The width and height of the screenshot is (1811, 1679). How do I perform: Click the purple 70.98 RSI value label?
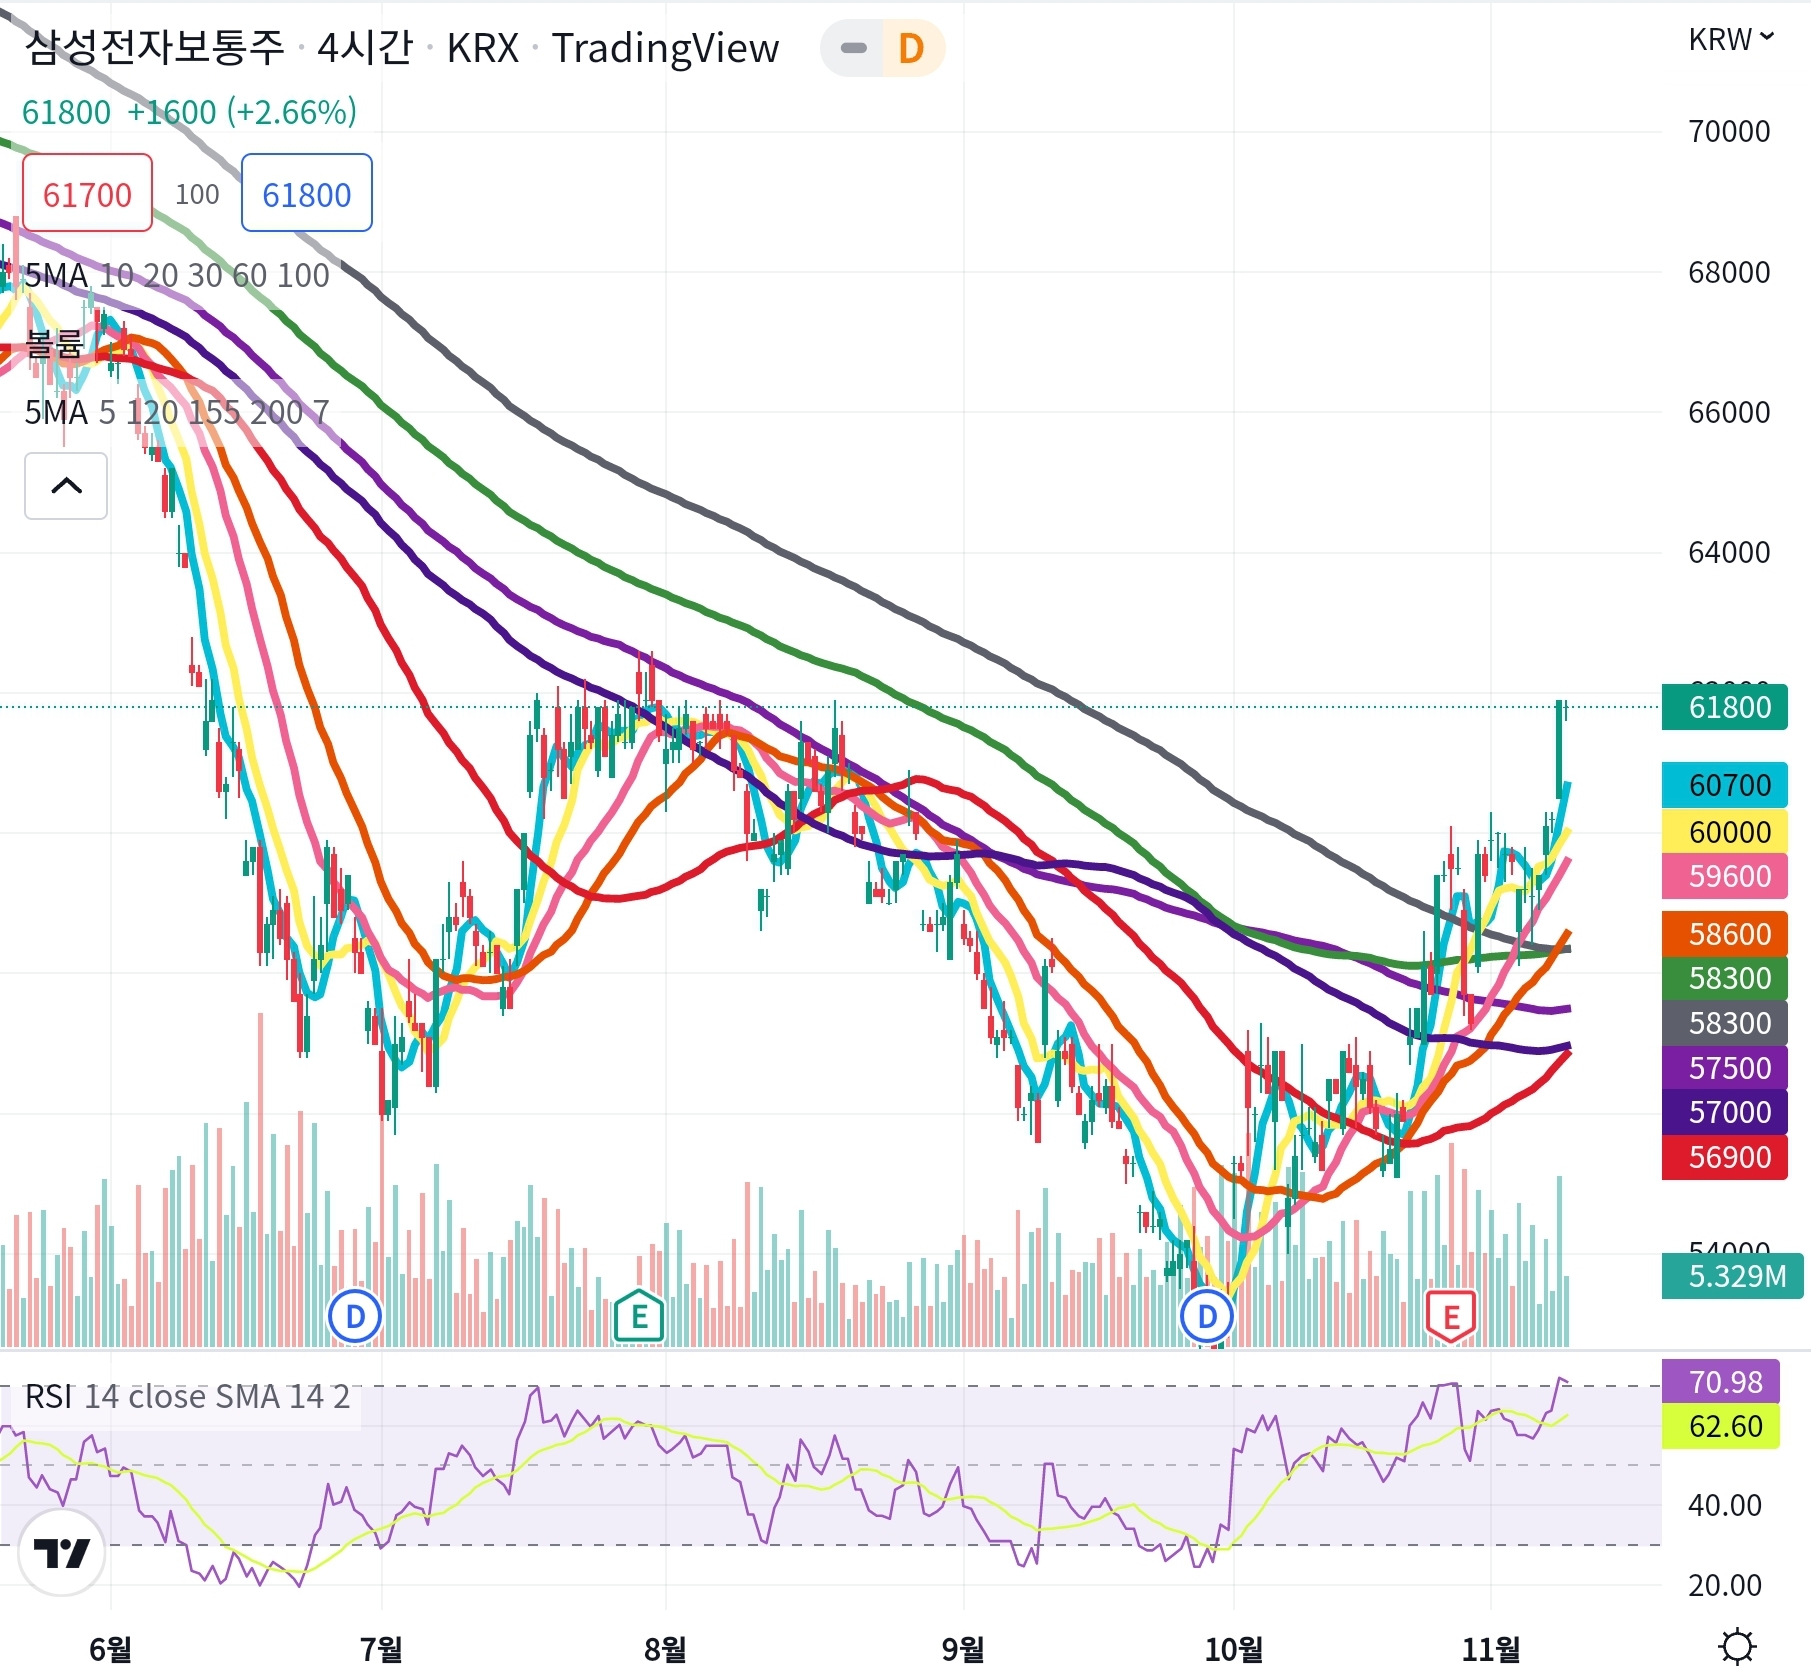coord(1720,1382)
